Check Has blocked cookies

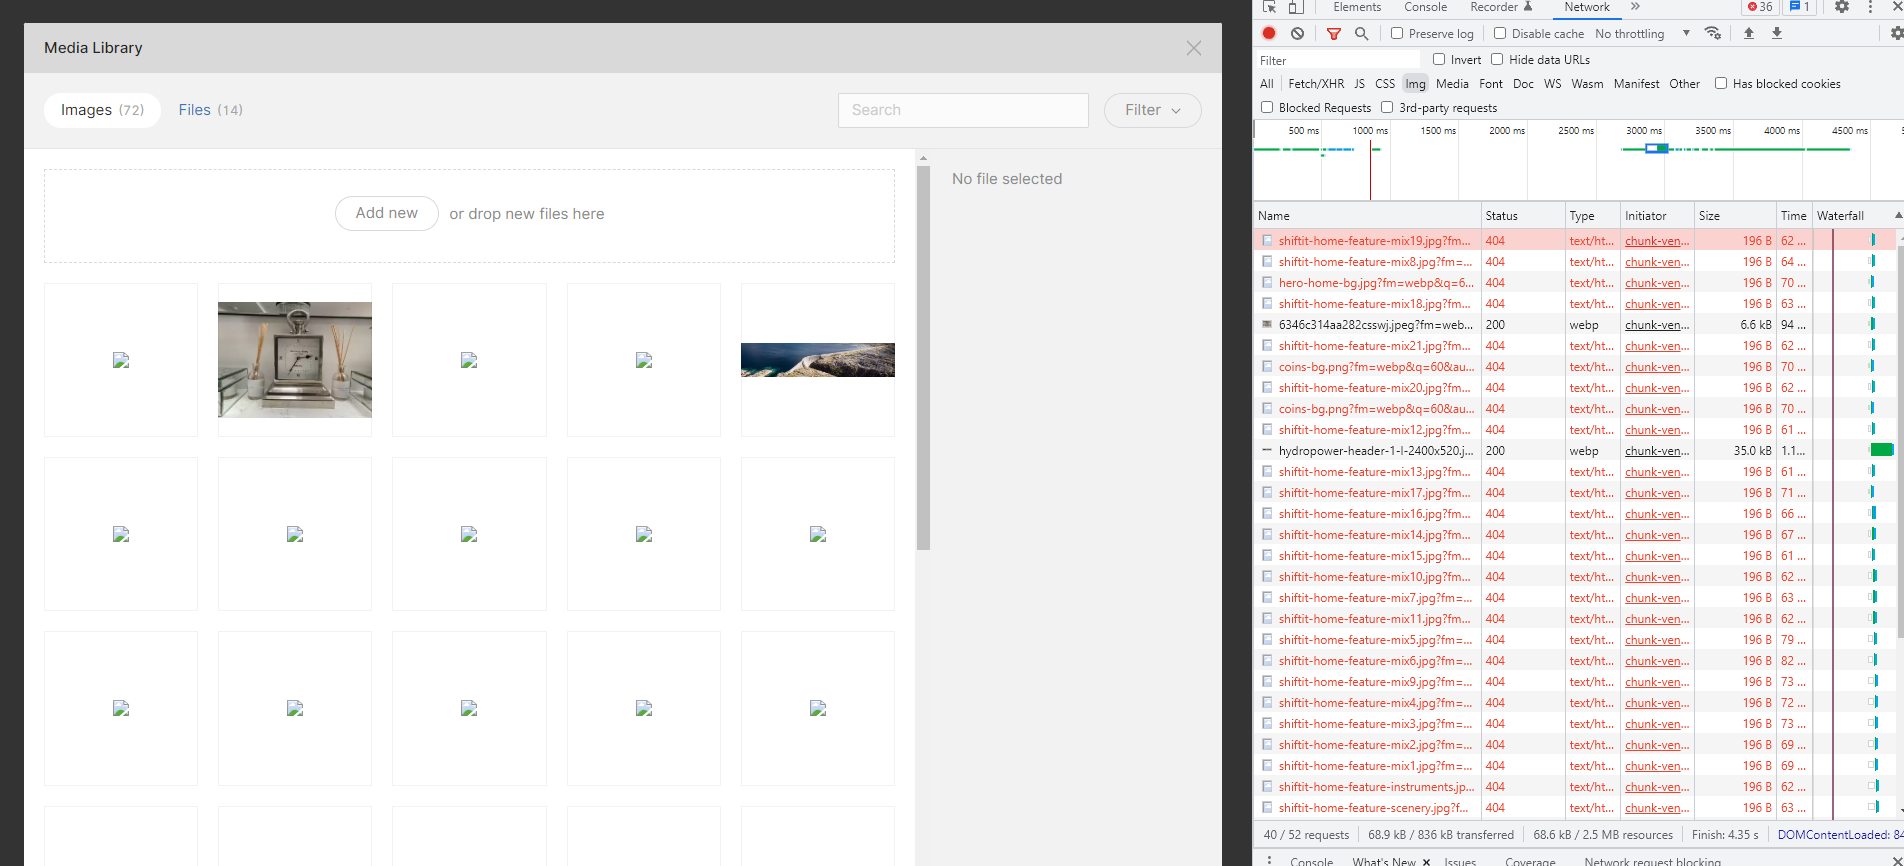1721,83
